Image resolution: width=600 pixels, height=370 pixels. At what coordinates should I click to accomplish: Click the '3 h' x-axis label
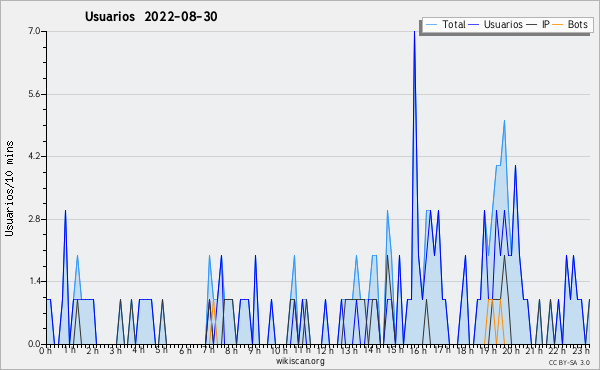[115, 350]
